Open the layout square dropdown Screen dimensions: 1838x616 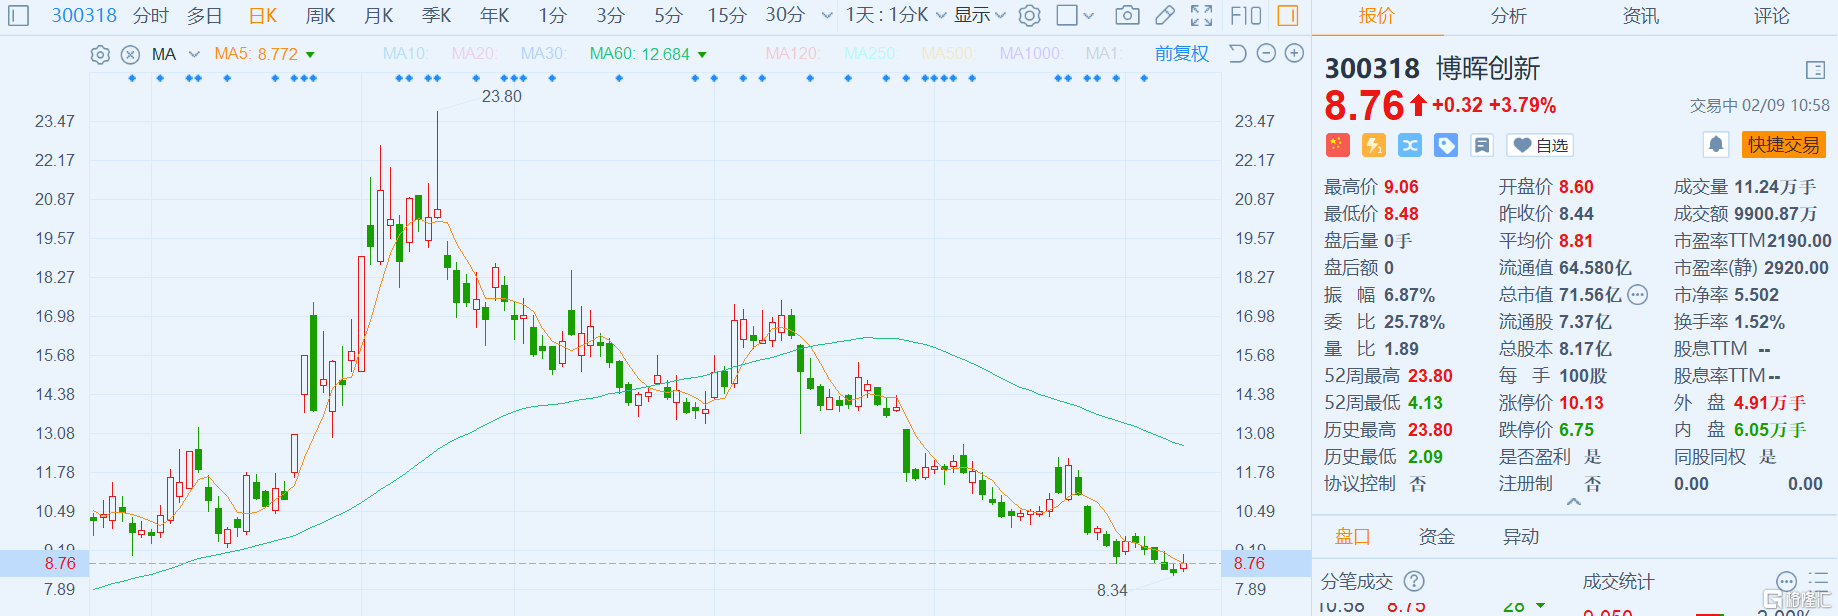point(1075,16)
